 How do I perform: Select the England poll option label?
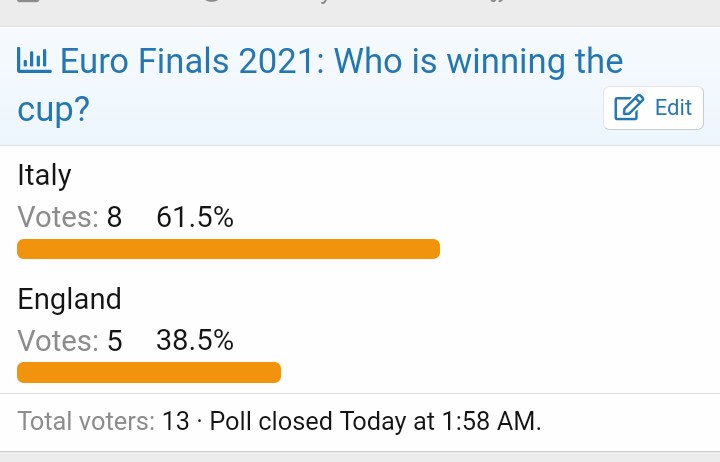(x=69, y=299)
